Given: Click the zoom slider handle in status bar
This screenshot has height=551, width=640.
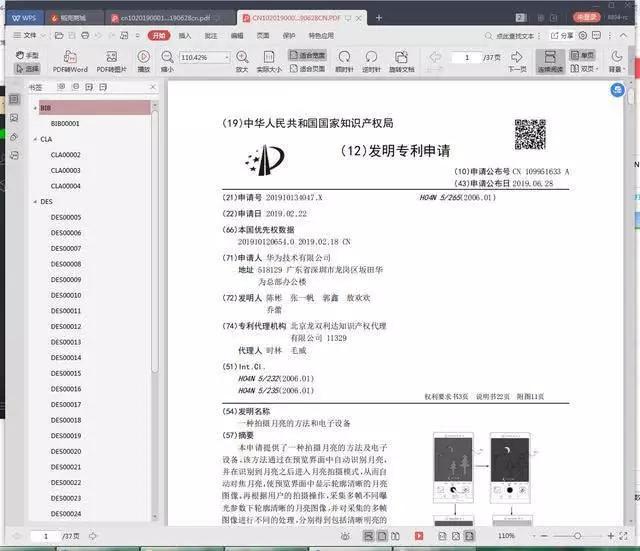Looking at the screenshot, I should pos(577,536).
